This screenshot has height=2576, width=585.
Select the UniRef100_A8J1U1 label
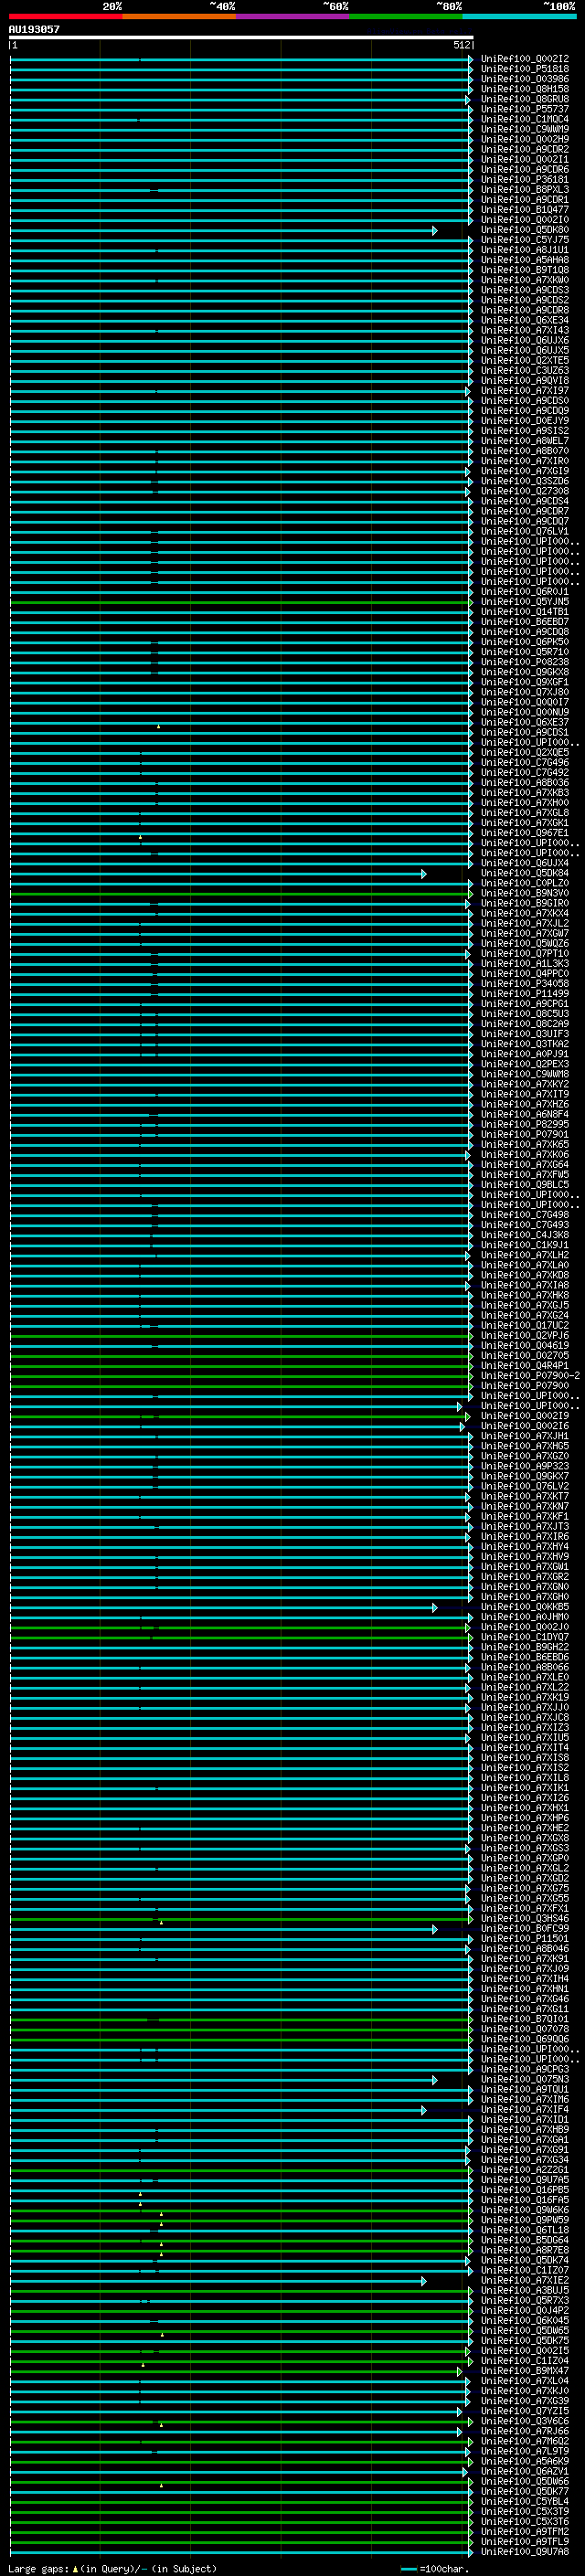(x=525, y=250)
